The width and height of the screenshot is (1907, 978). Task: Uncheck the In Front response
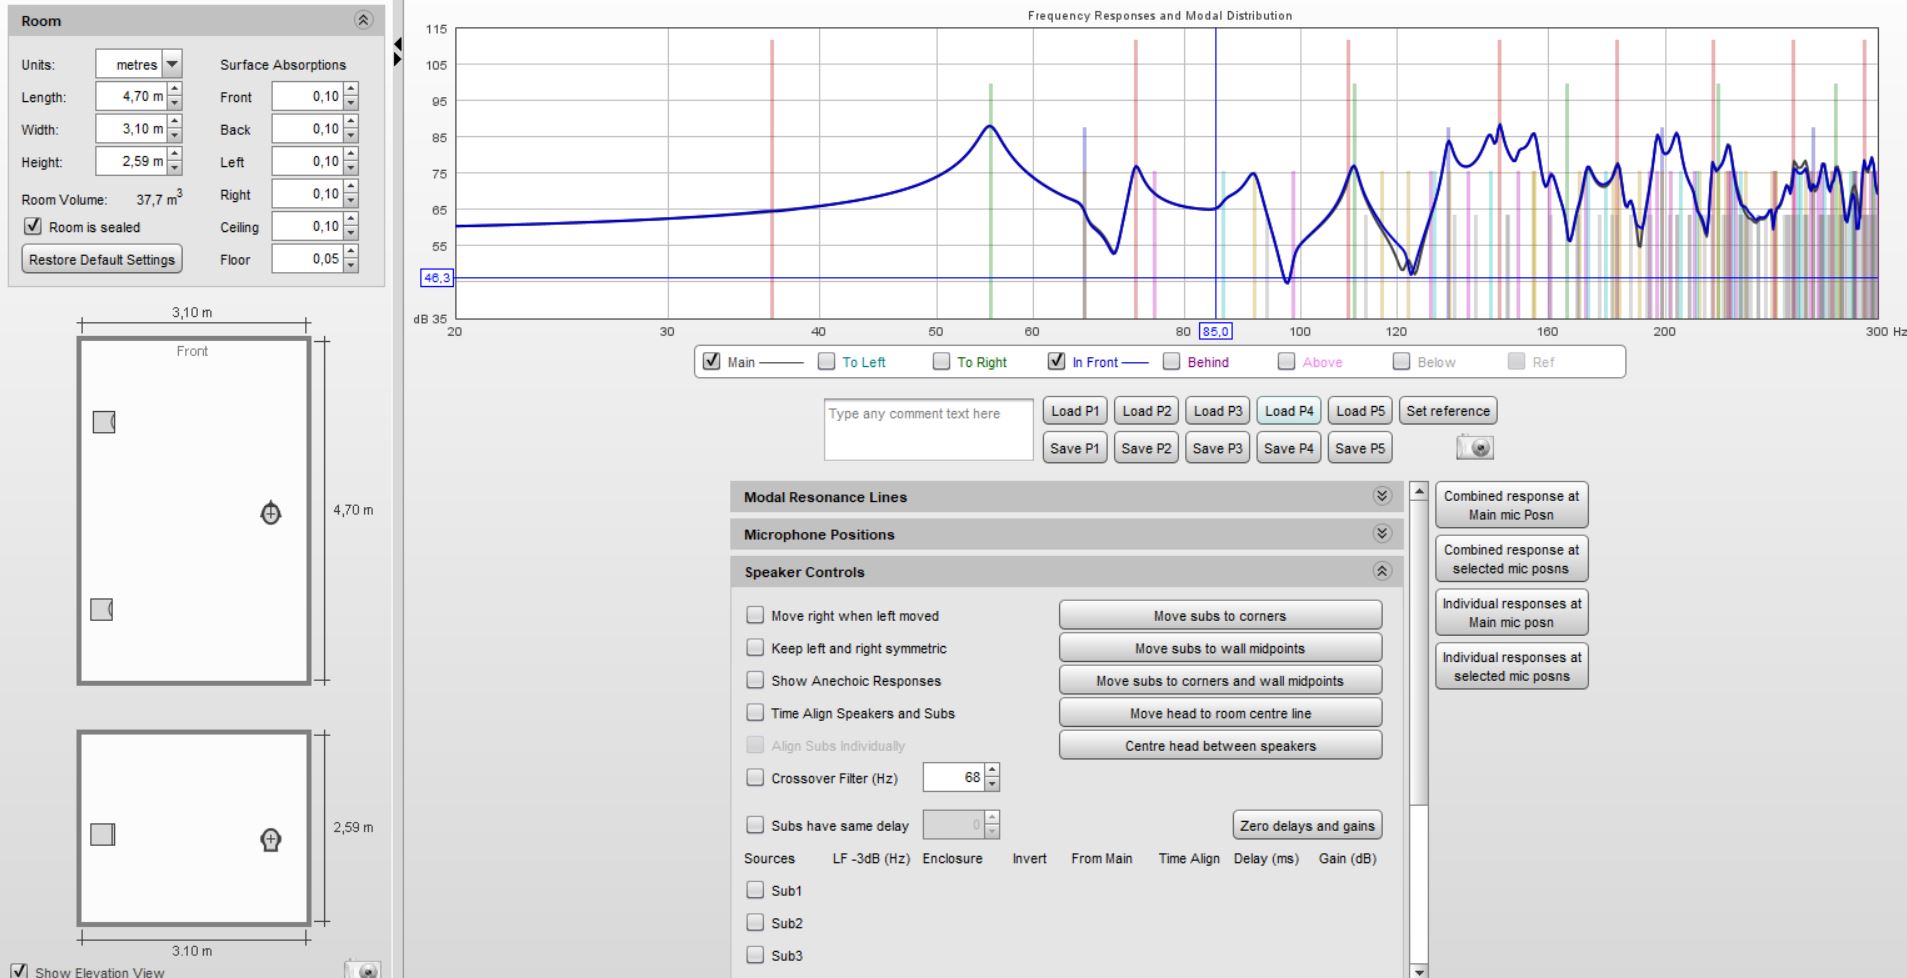click(1056, 361)
